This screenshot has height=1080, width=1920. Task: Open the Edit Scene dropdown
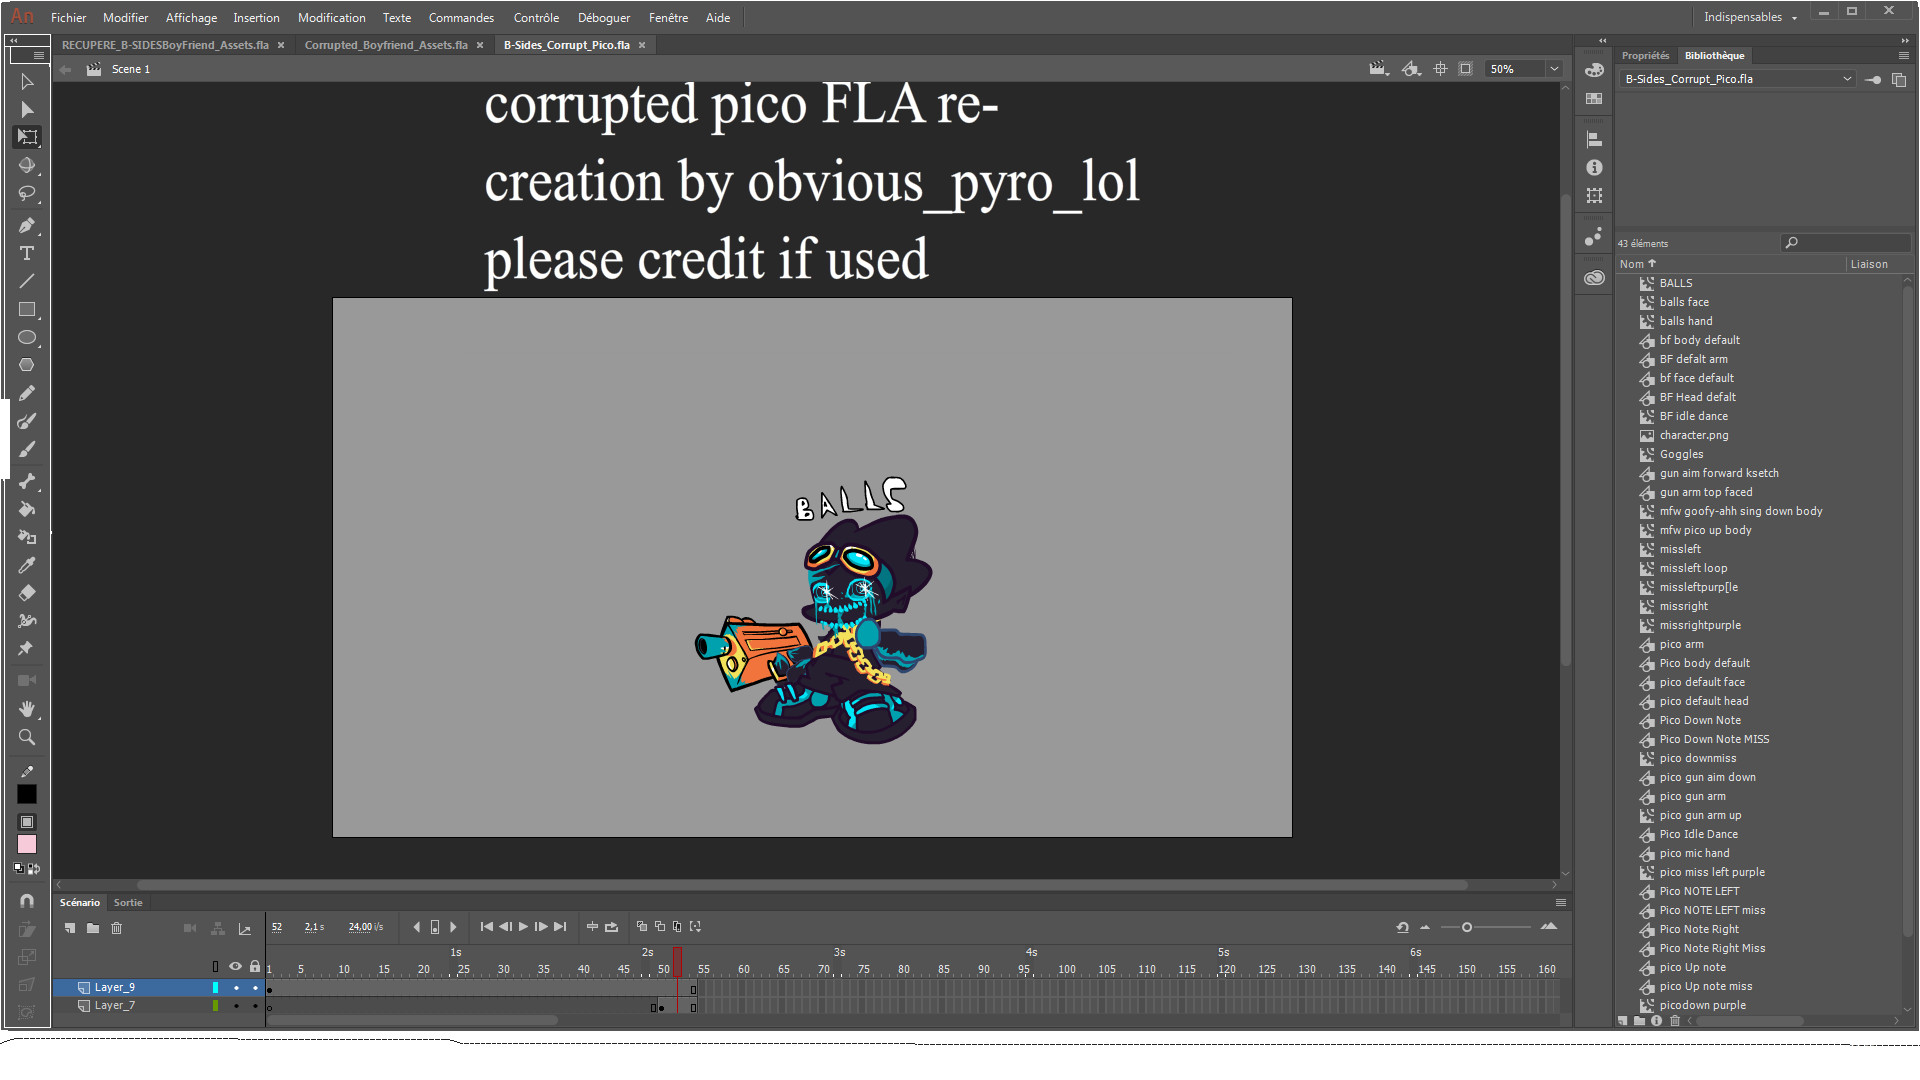(x=1379, y=69)
